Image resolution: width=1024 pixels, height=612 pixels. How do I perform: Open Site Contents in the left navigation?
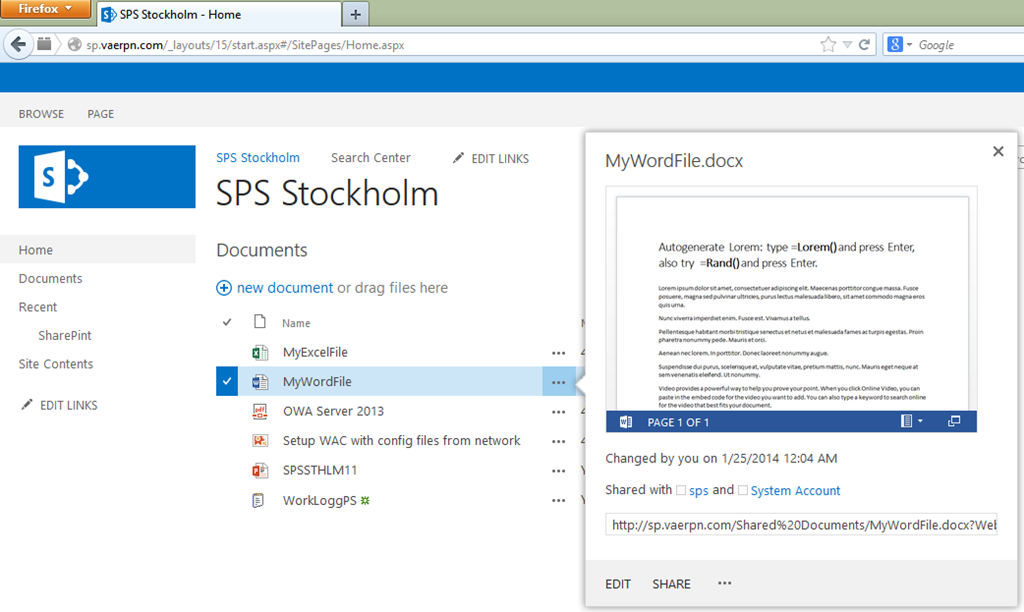(56, 364)
